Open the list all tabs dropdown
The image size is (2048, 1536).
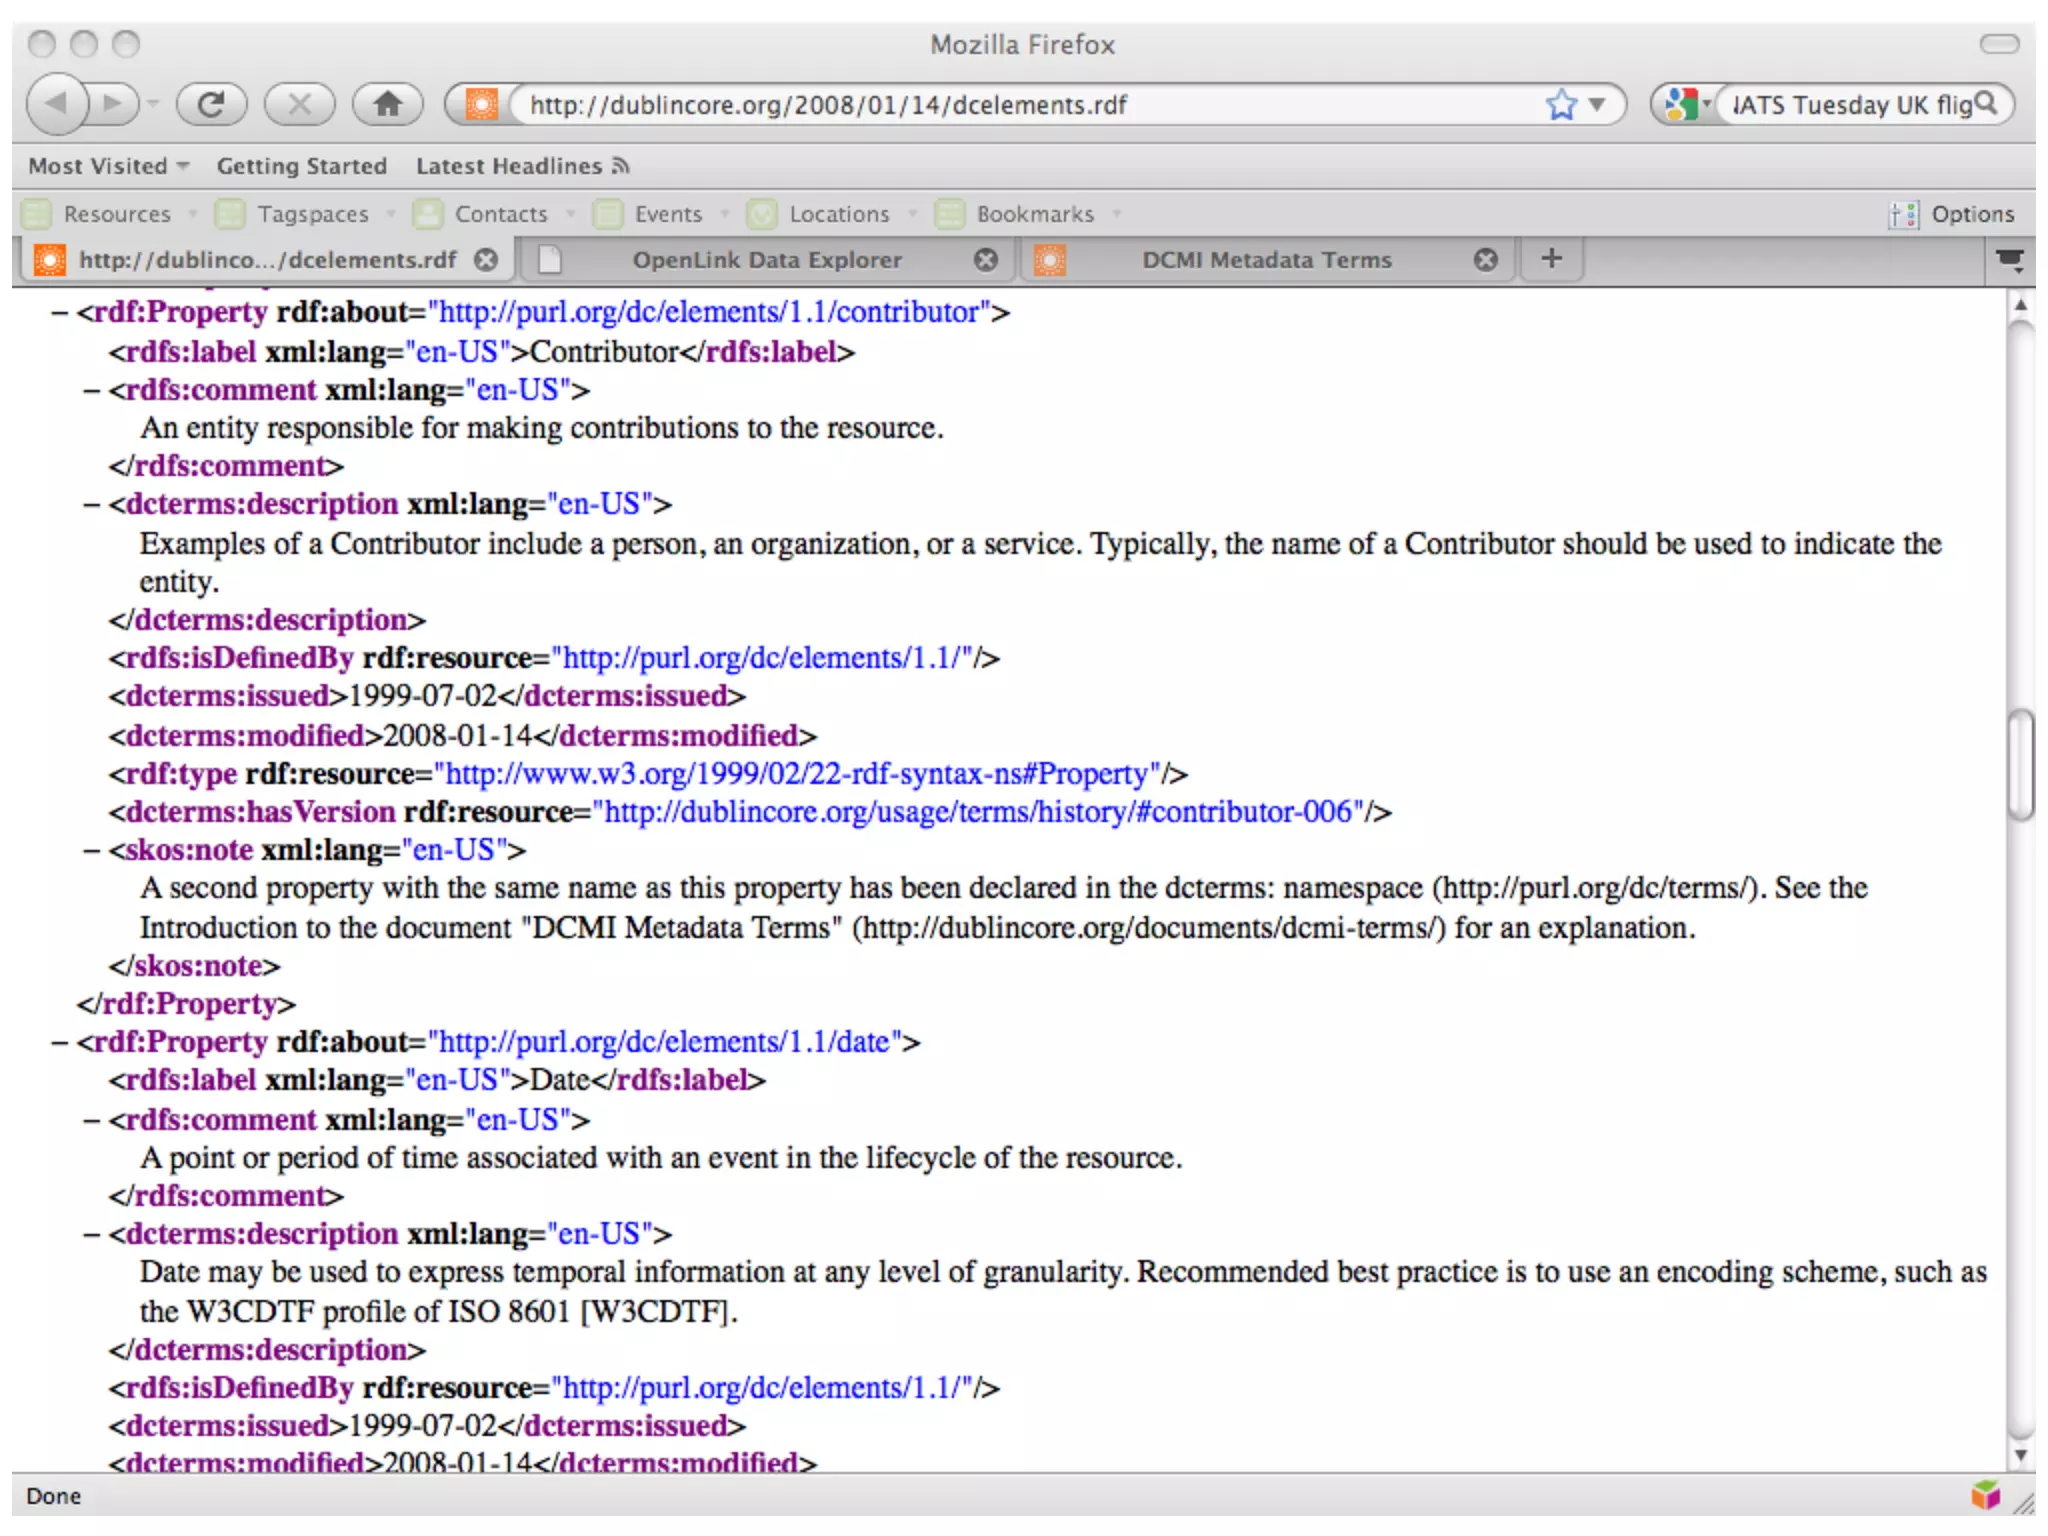tap(2009, 260)
